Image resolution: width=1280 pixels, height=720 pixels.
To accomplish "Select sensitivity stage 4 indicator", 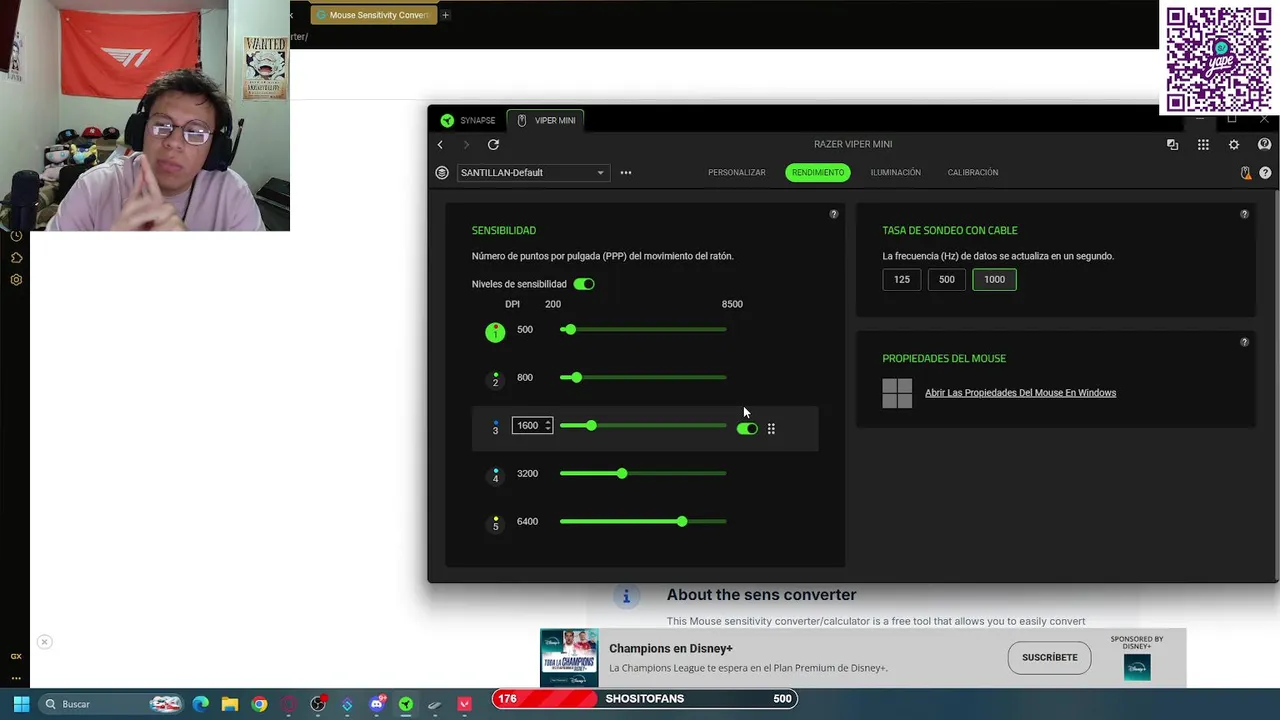I will click(495, 476).
